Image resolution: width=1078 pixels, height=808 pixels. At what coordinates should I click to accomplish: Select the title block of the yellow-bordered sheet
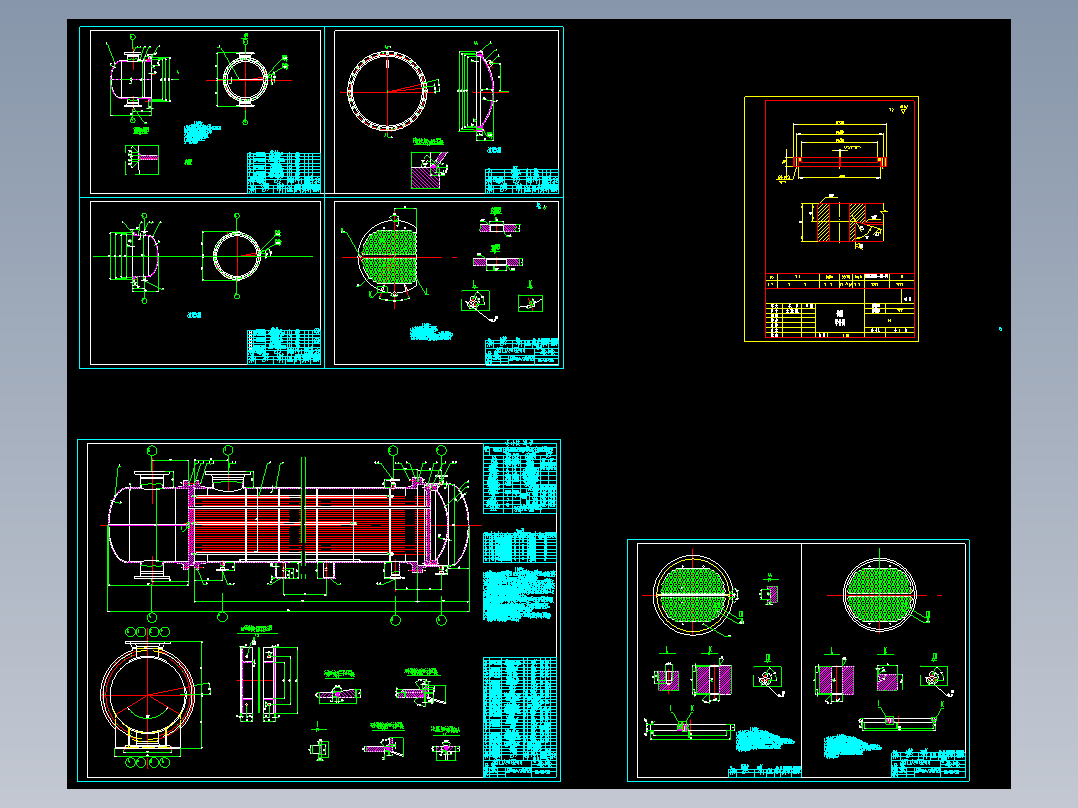point(840,307)
